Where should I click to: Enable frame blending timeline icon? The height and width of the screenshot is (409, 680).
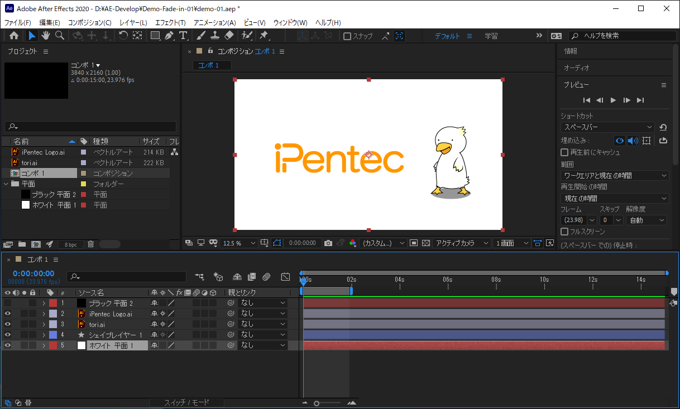tap(252, 277)
